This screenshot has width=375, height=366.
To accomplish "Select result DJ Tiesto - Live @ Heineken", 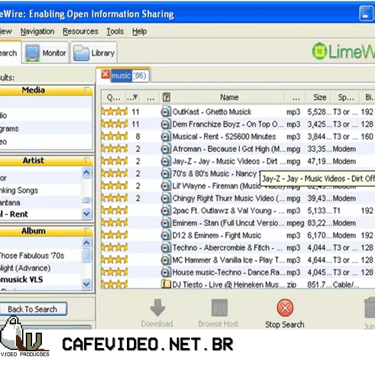I will 228,284.
